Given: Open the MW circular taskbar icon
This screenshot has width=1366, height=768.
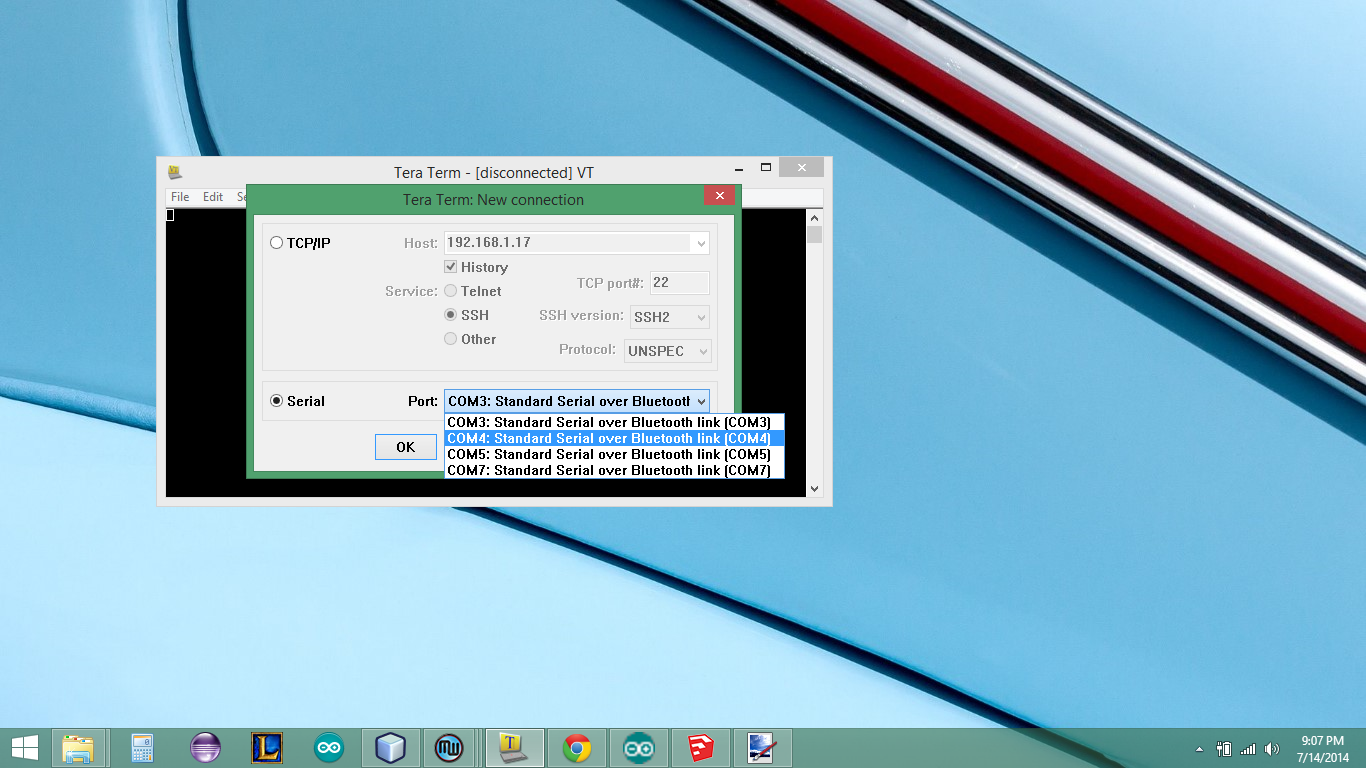Looking at the screenshot, I should pyautogui.click(x=450, y=748).
